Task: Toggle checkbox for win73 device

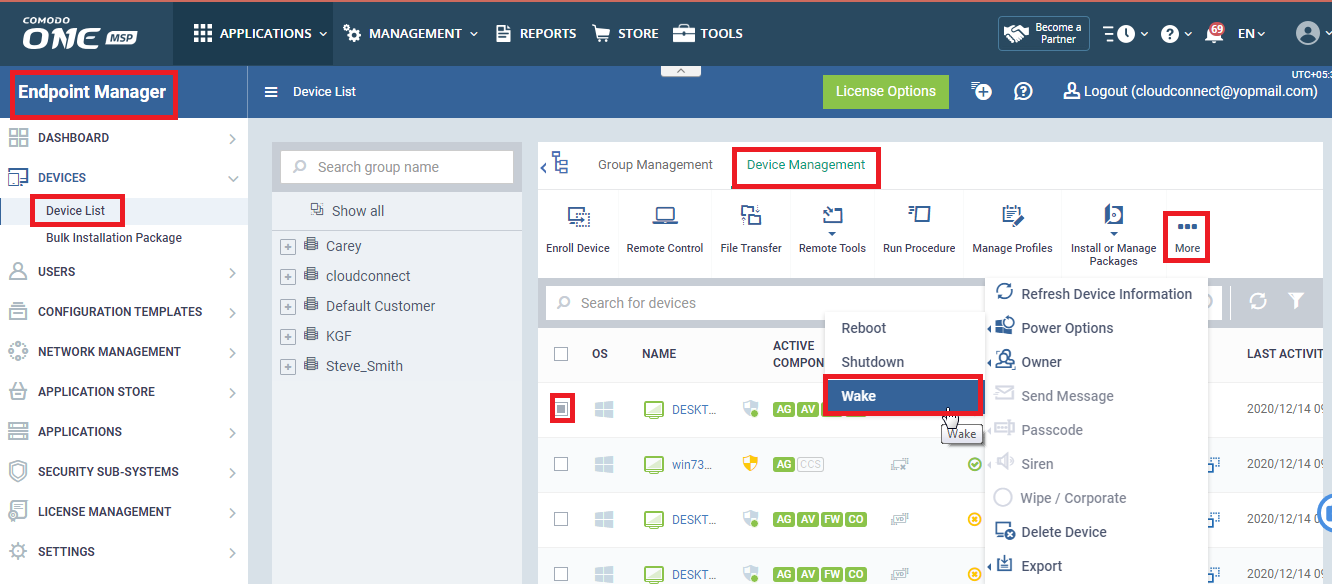Action: click(561, 464)
